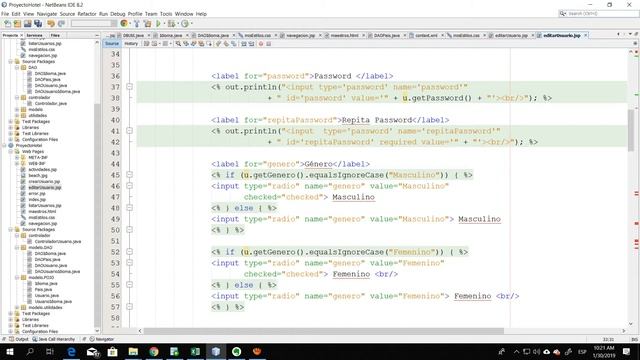
Task: Click the browser selection globe icon
Action: 124,24
